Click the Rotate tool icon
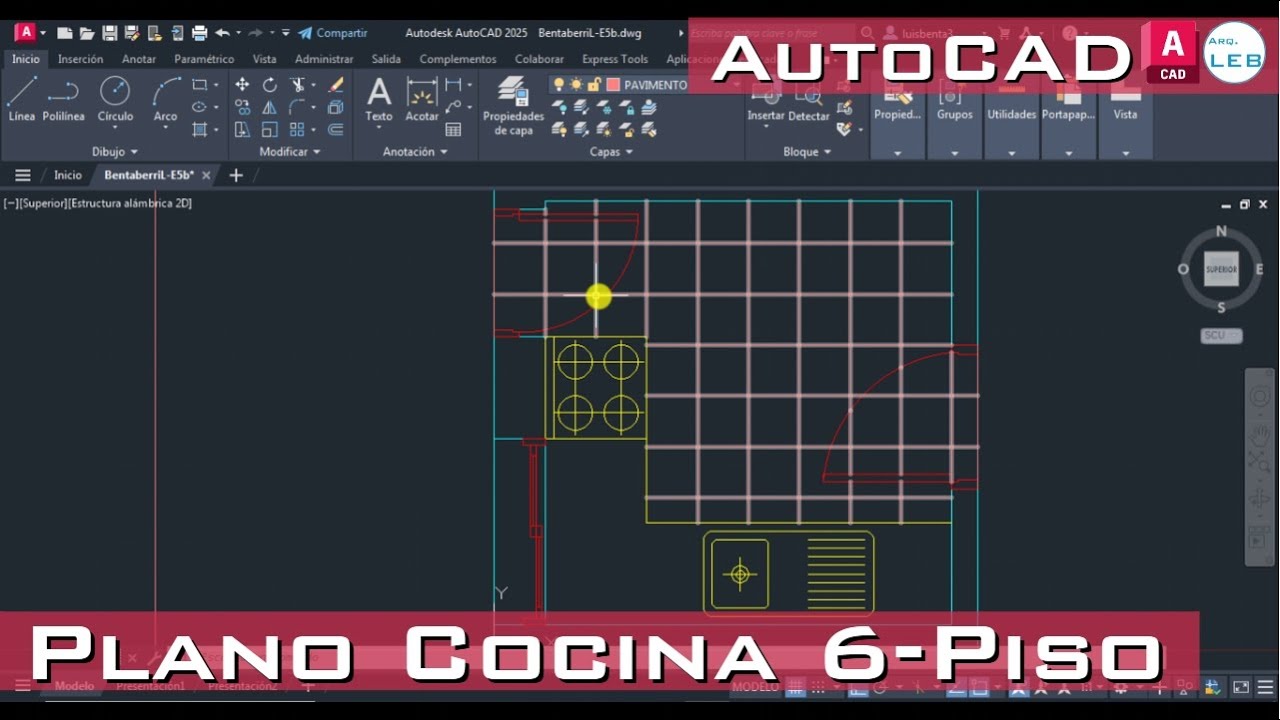Image resolution: width=1280 pixels, height=720 pixels. [x=270, y=85]
